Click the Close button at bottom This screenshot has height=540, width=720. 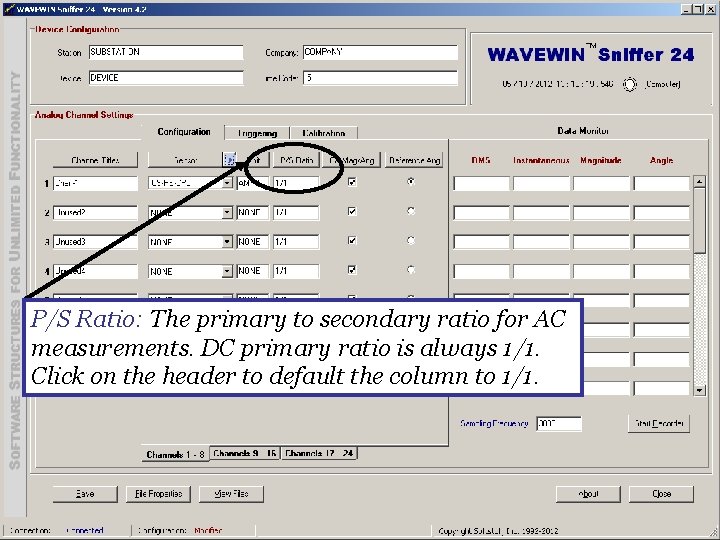[661, 494]
